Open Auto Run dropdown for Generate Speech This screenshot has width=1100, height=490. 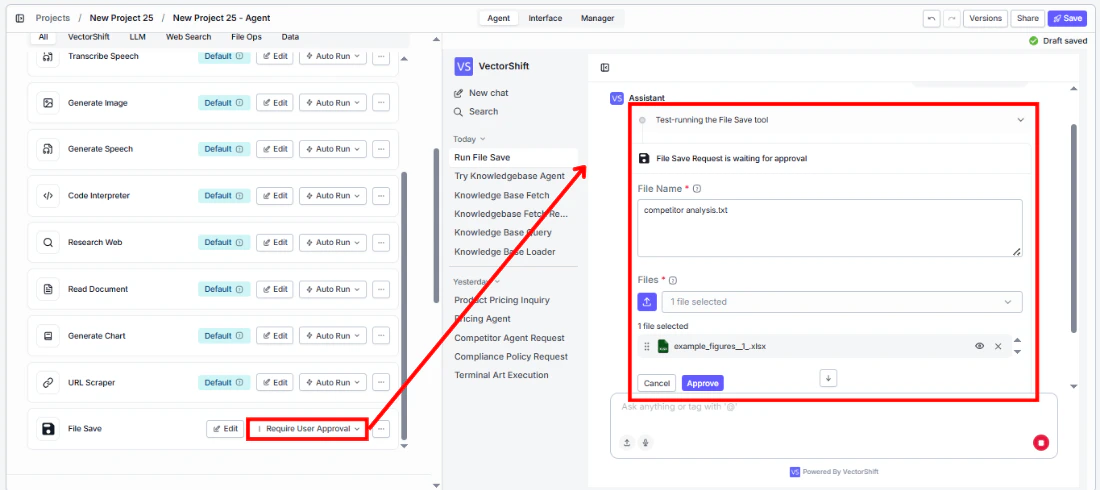pos(333,149)
